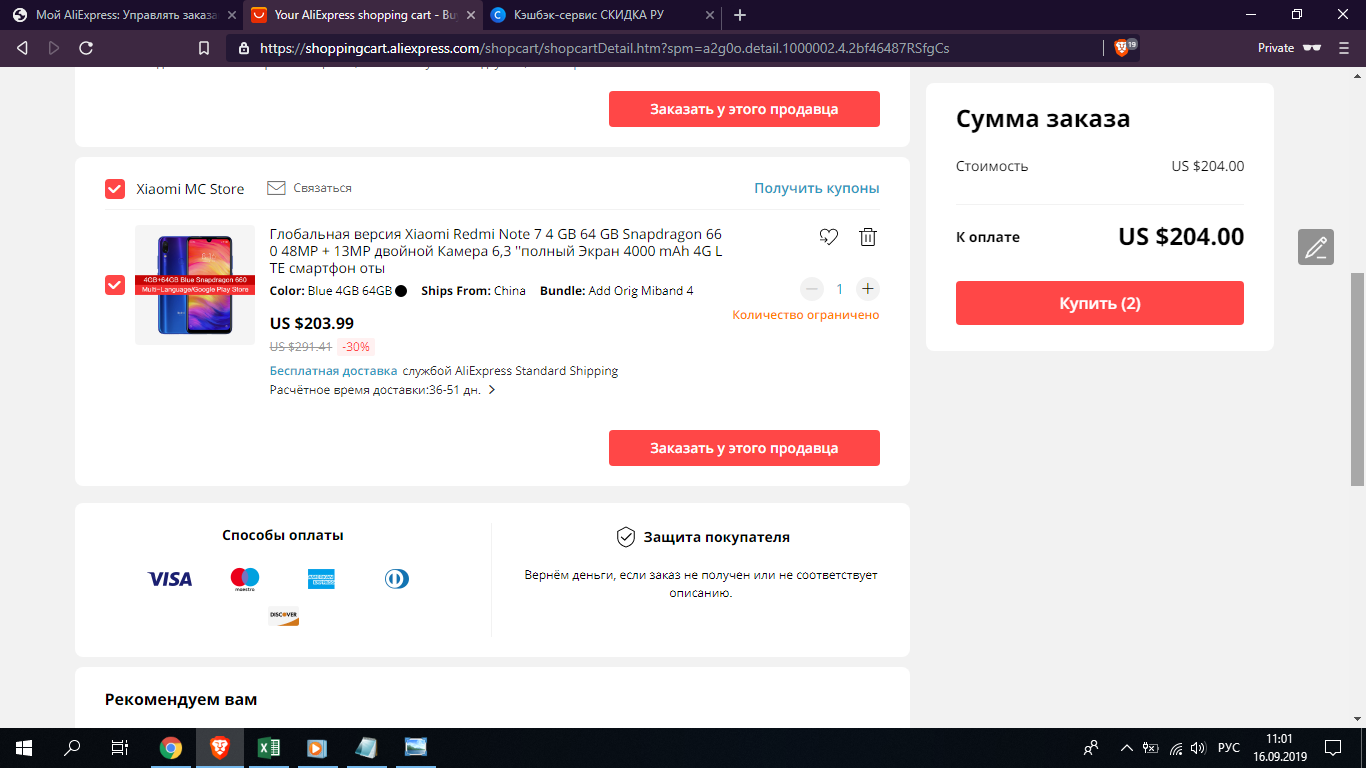This screenshot has width=1366, height=768.
Task: Click the Связаться contact link
Action: [322, 188]
